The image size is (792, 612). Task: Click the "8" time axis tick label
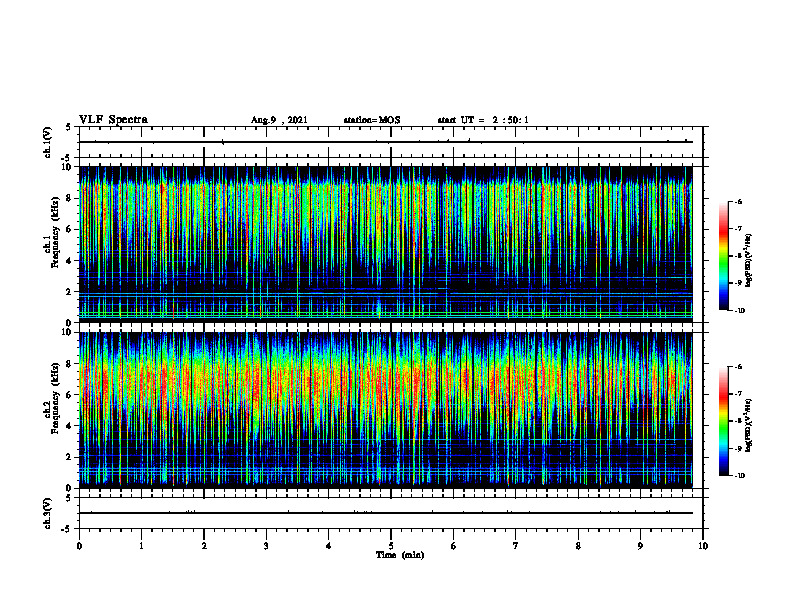(578, 546)
